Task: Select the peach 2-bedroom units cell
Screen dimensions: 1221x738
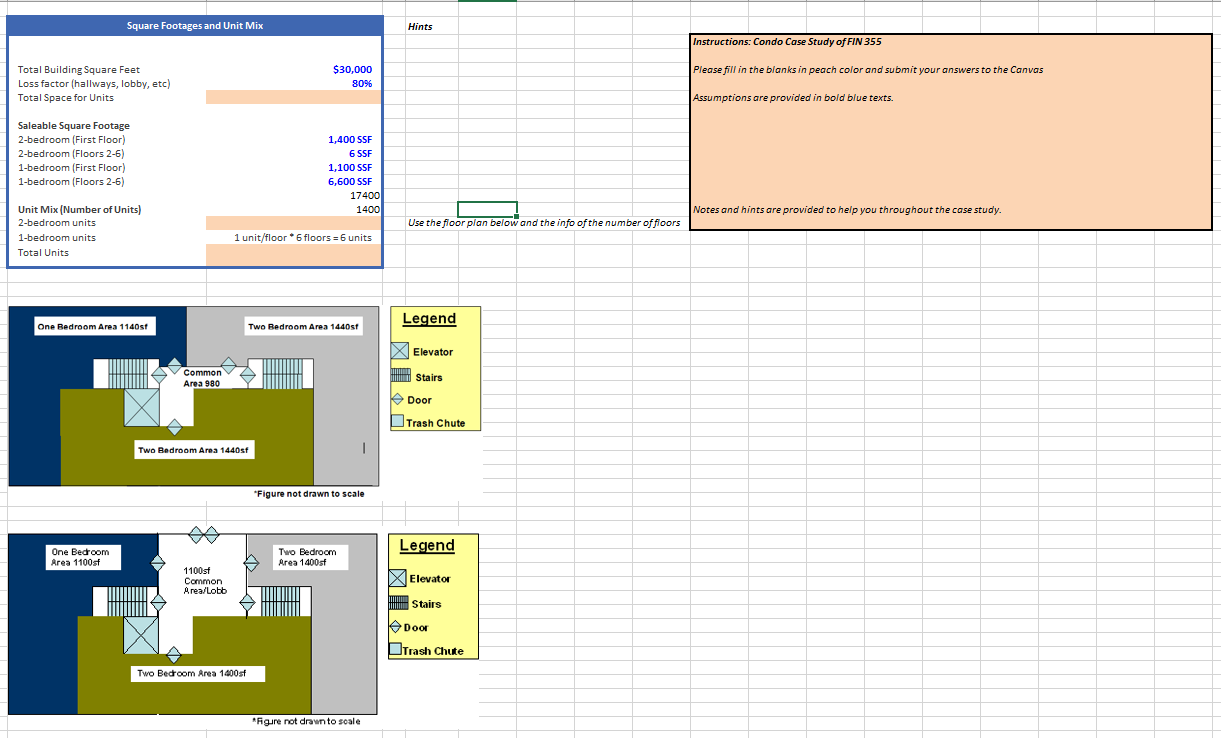Action: pyautogui.click(x=293, y=223)
